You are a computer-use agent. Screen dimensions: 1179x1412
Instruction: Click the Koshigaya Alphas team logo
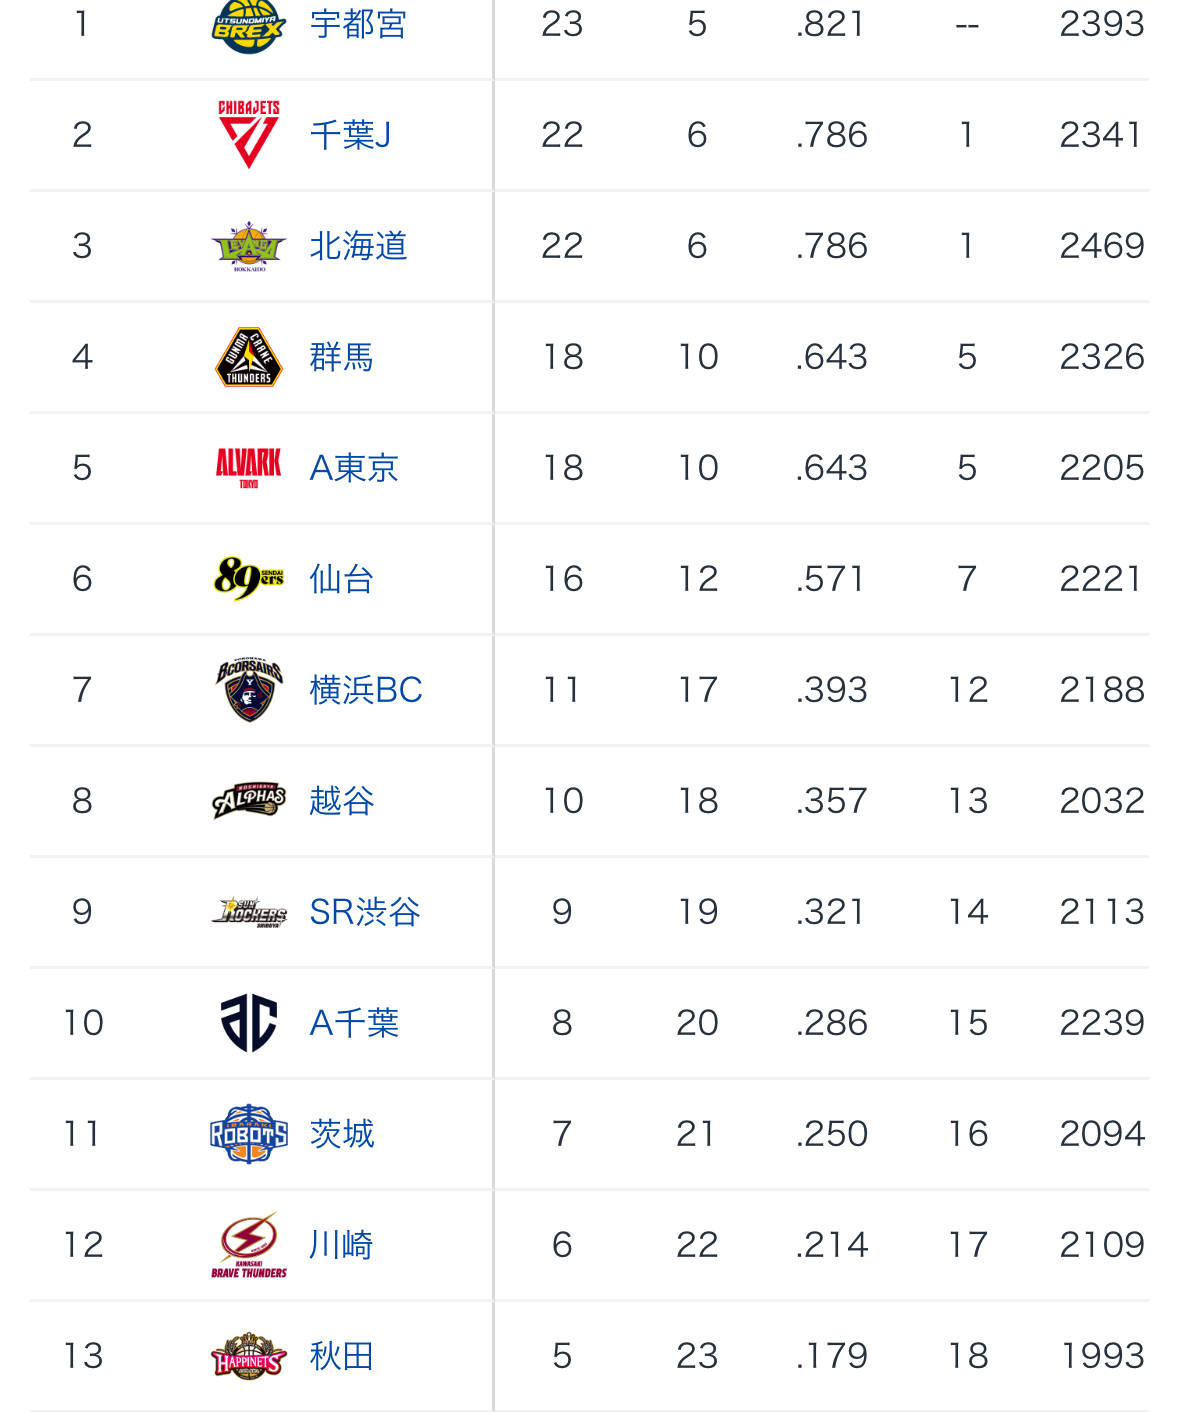(248, 800)
